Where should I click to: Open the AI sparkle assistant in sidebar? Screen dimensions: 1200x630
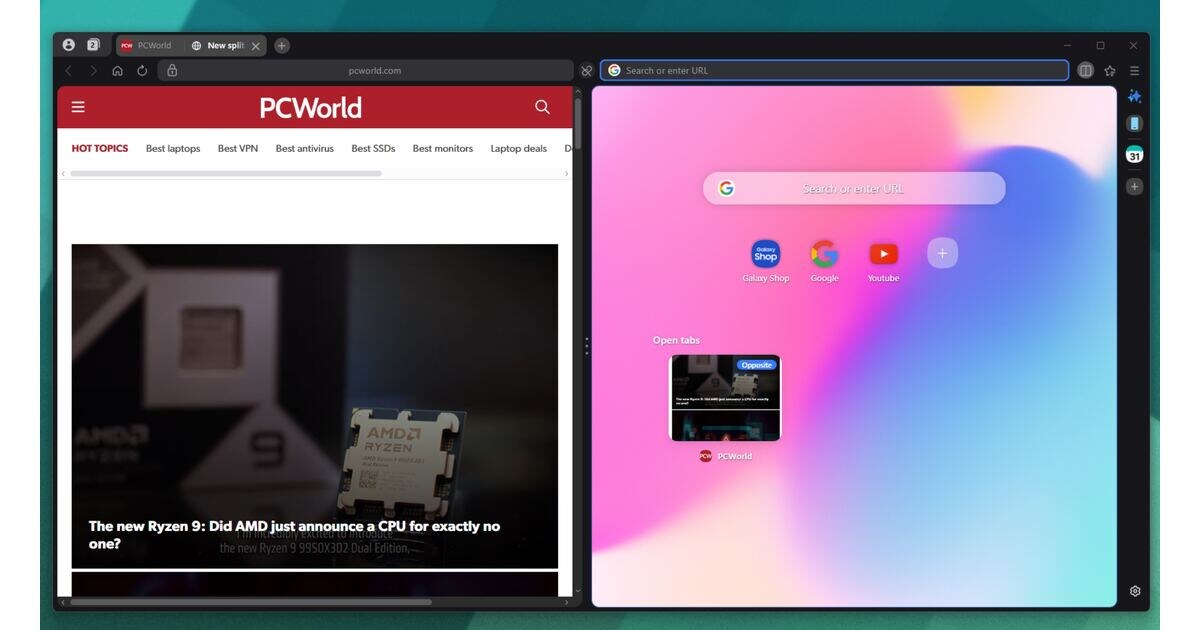[x=1134, y=96]
